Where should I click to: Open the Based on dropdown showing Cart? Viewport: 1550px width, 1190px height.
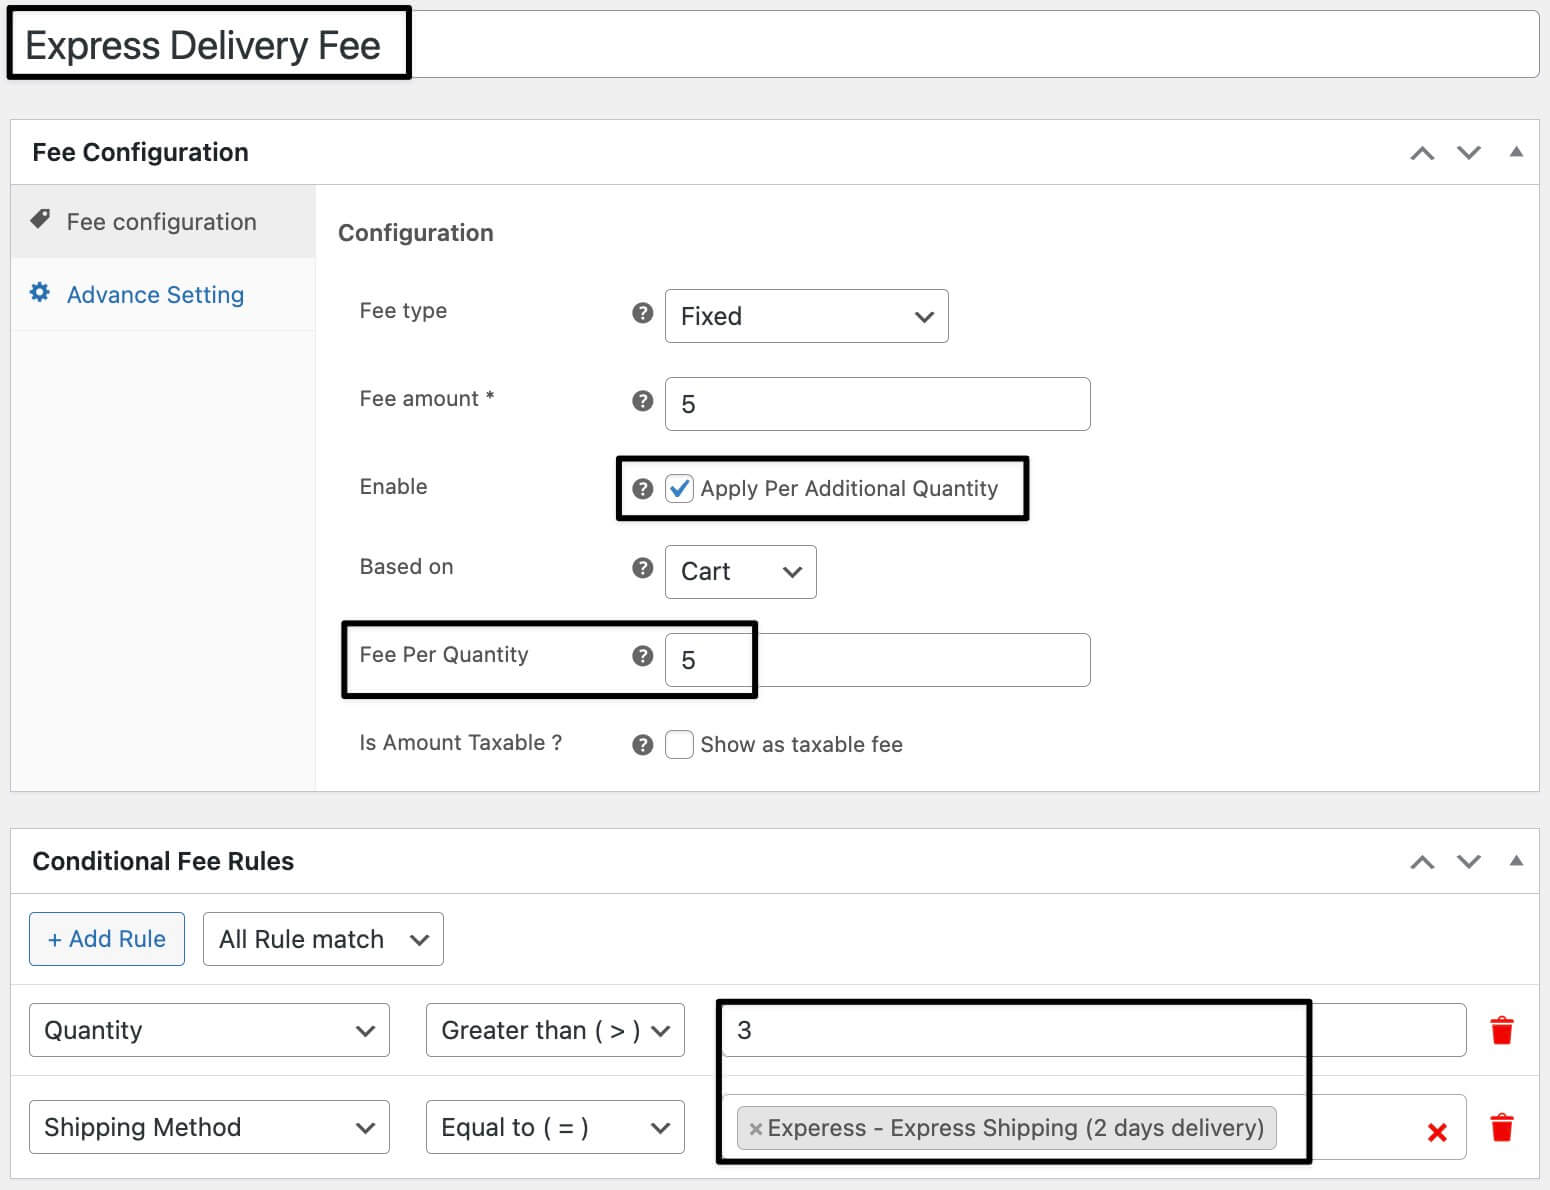click(x=740, y=572)
